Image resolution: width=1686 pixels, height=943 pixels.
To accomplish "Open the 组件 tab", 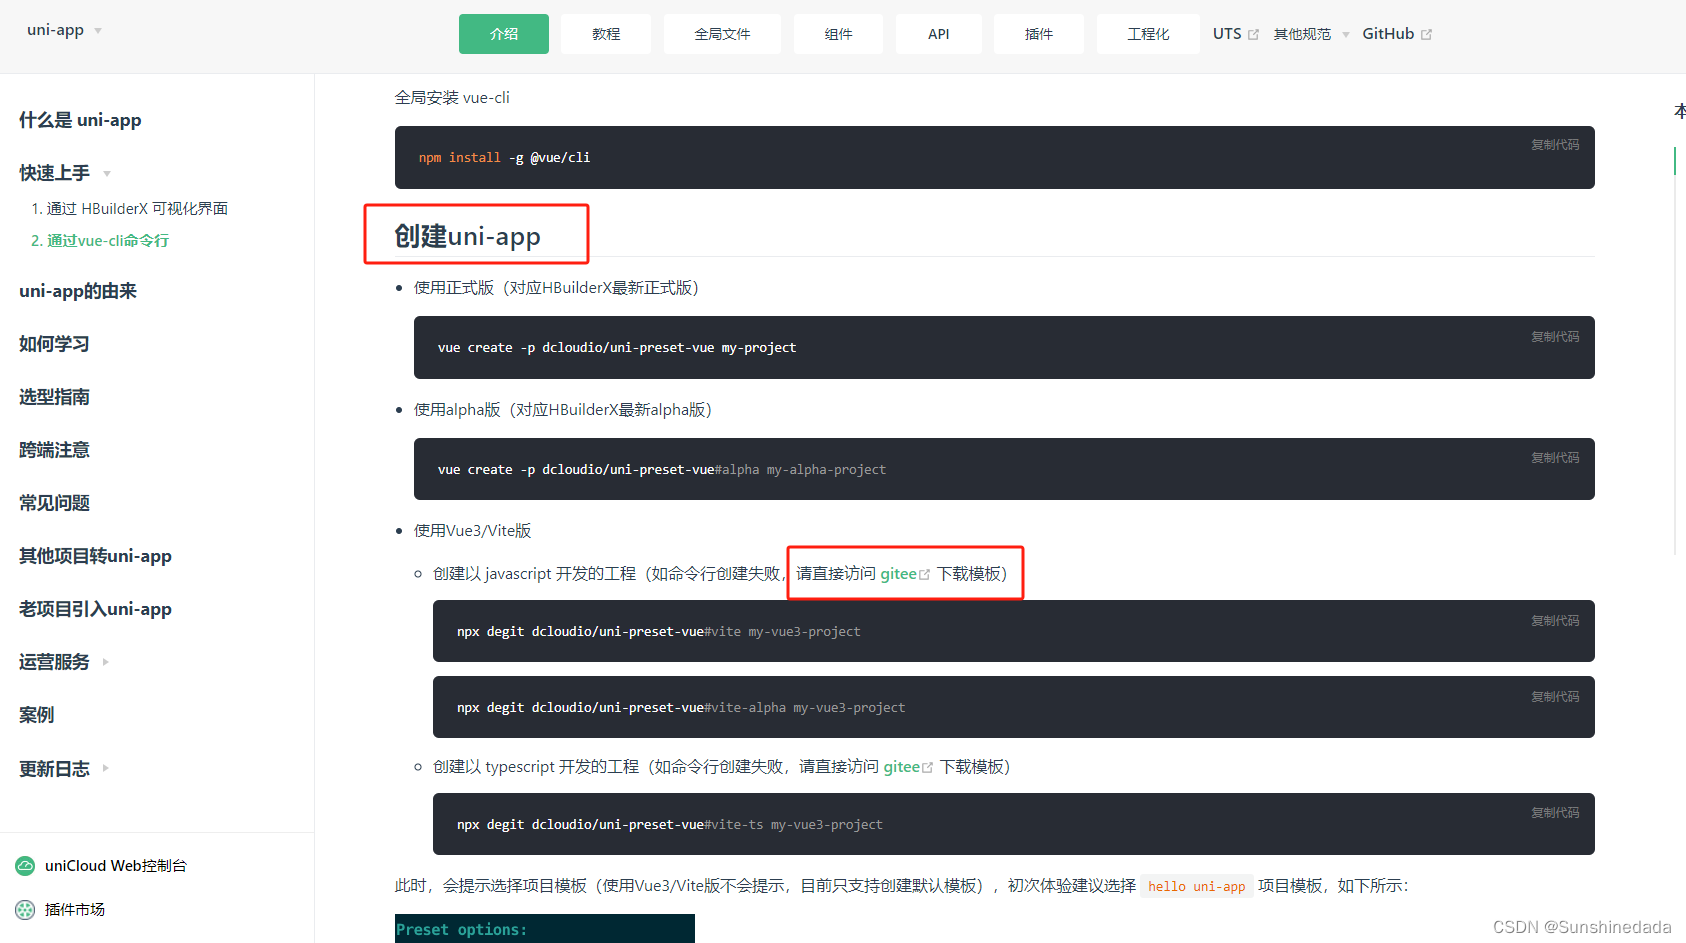I will 838,34.
